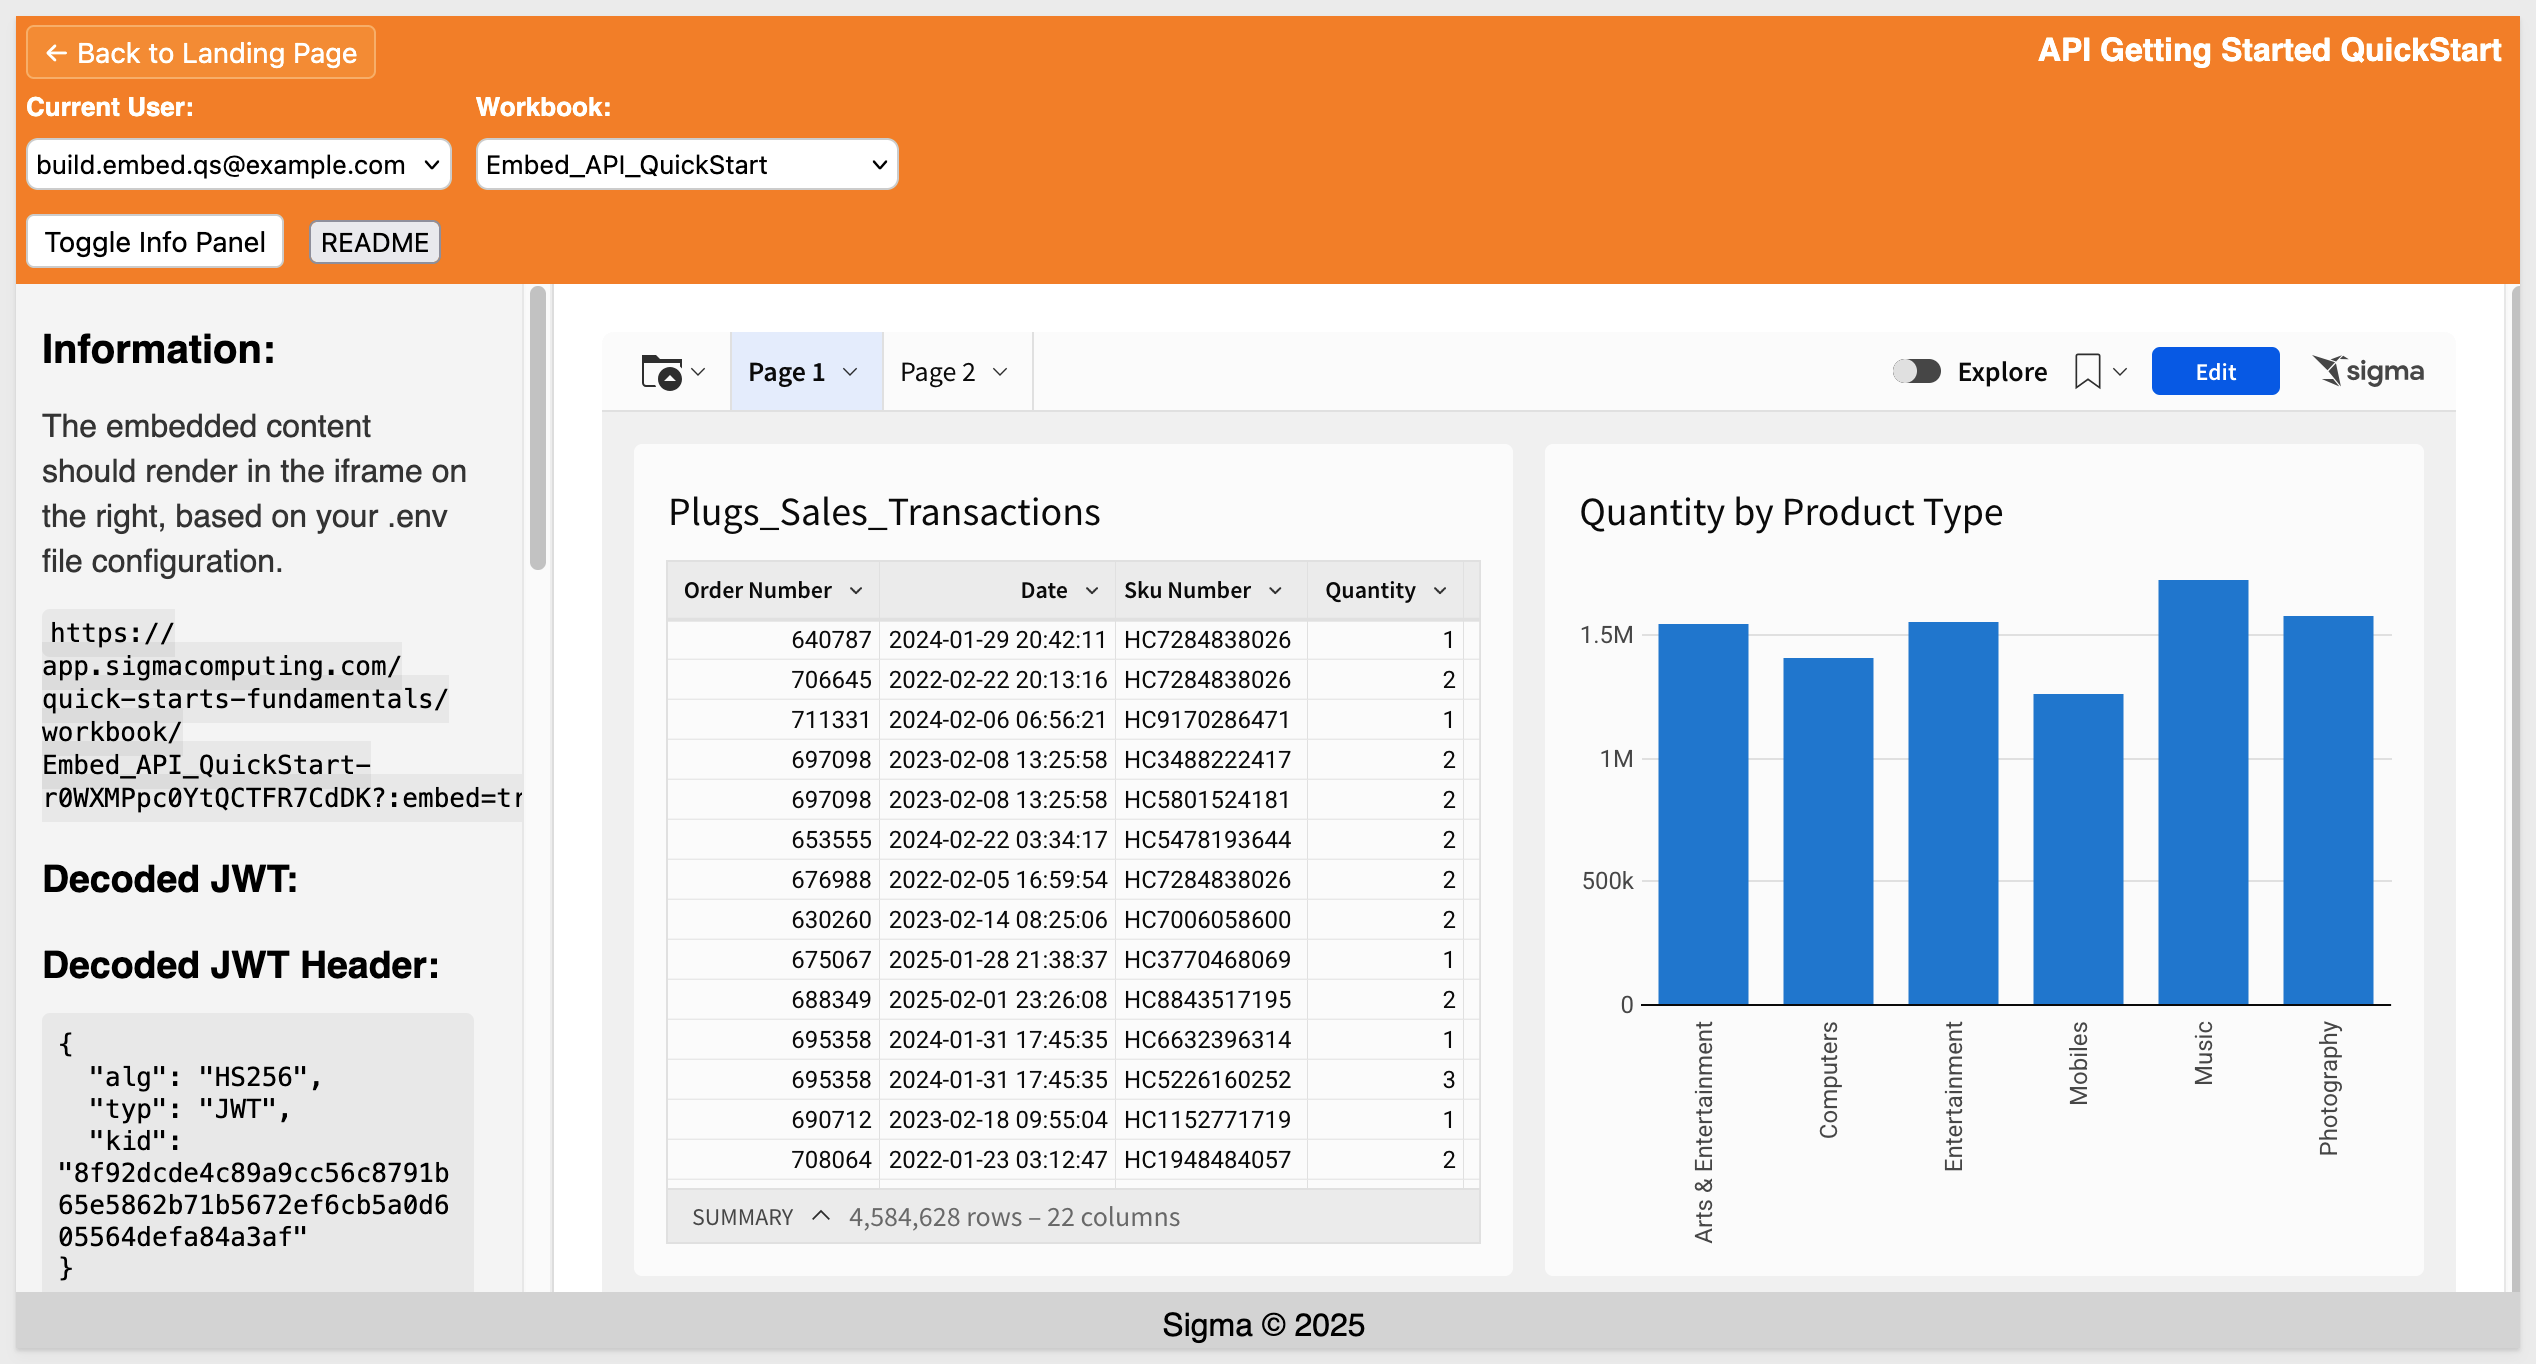Open the Quantity column menu arrow
2536x1364 pixels.
(x=1440, y=591)
